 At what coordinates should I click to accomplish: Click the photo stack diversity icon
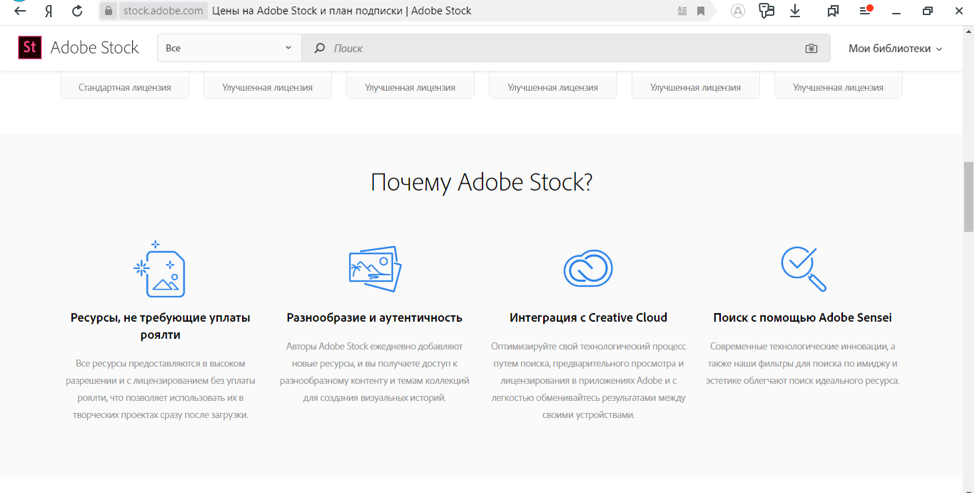coord(374,269)
